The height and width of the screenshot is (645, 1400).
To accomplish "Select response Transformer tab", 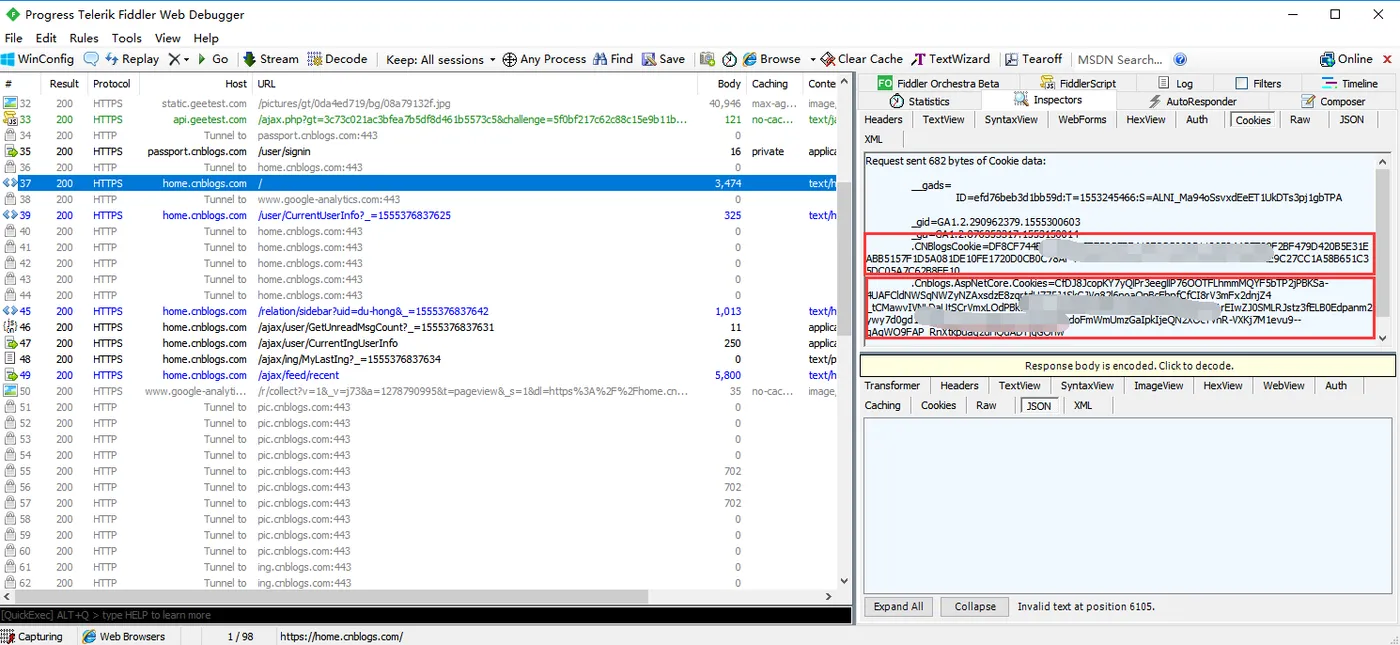I will click(892, 385).
